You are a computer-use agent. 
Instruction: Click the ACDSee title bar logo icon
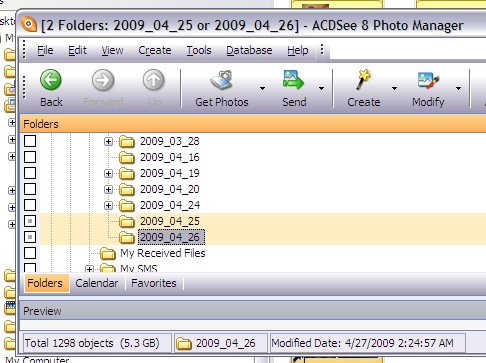point(29,24)
